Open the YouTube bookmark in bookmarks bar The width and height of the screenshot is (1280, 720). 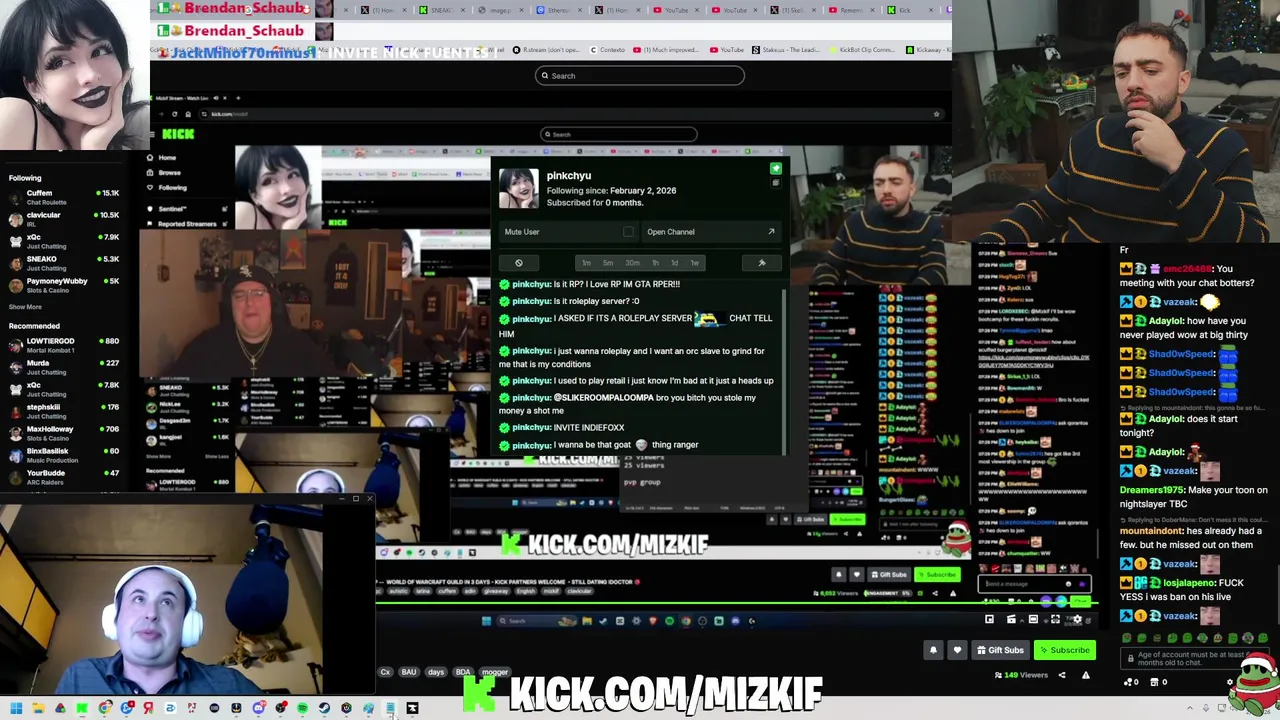click(x=727, y=50)
